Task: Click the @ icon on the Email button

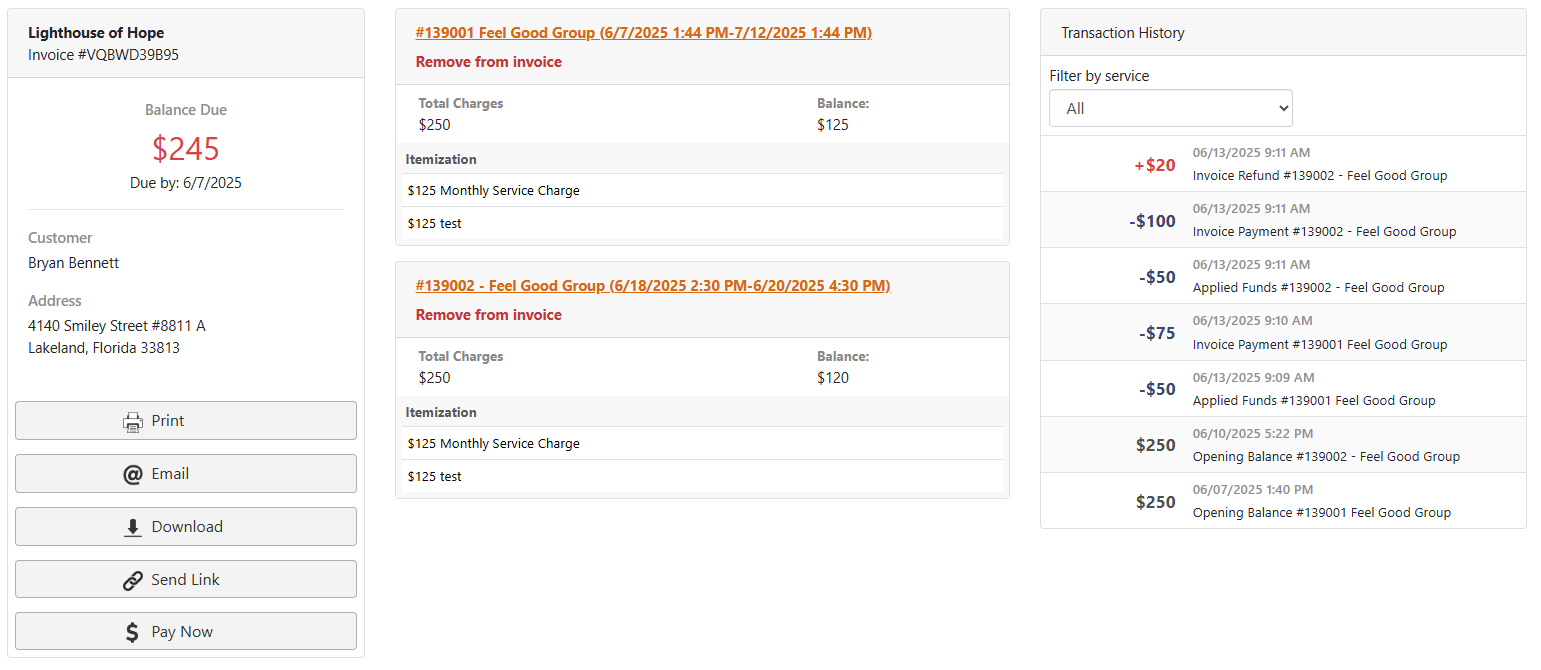Action: tap(134, 473)
